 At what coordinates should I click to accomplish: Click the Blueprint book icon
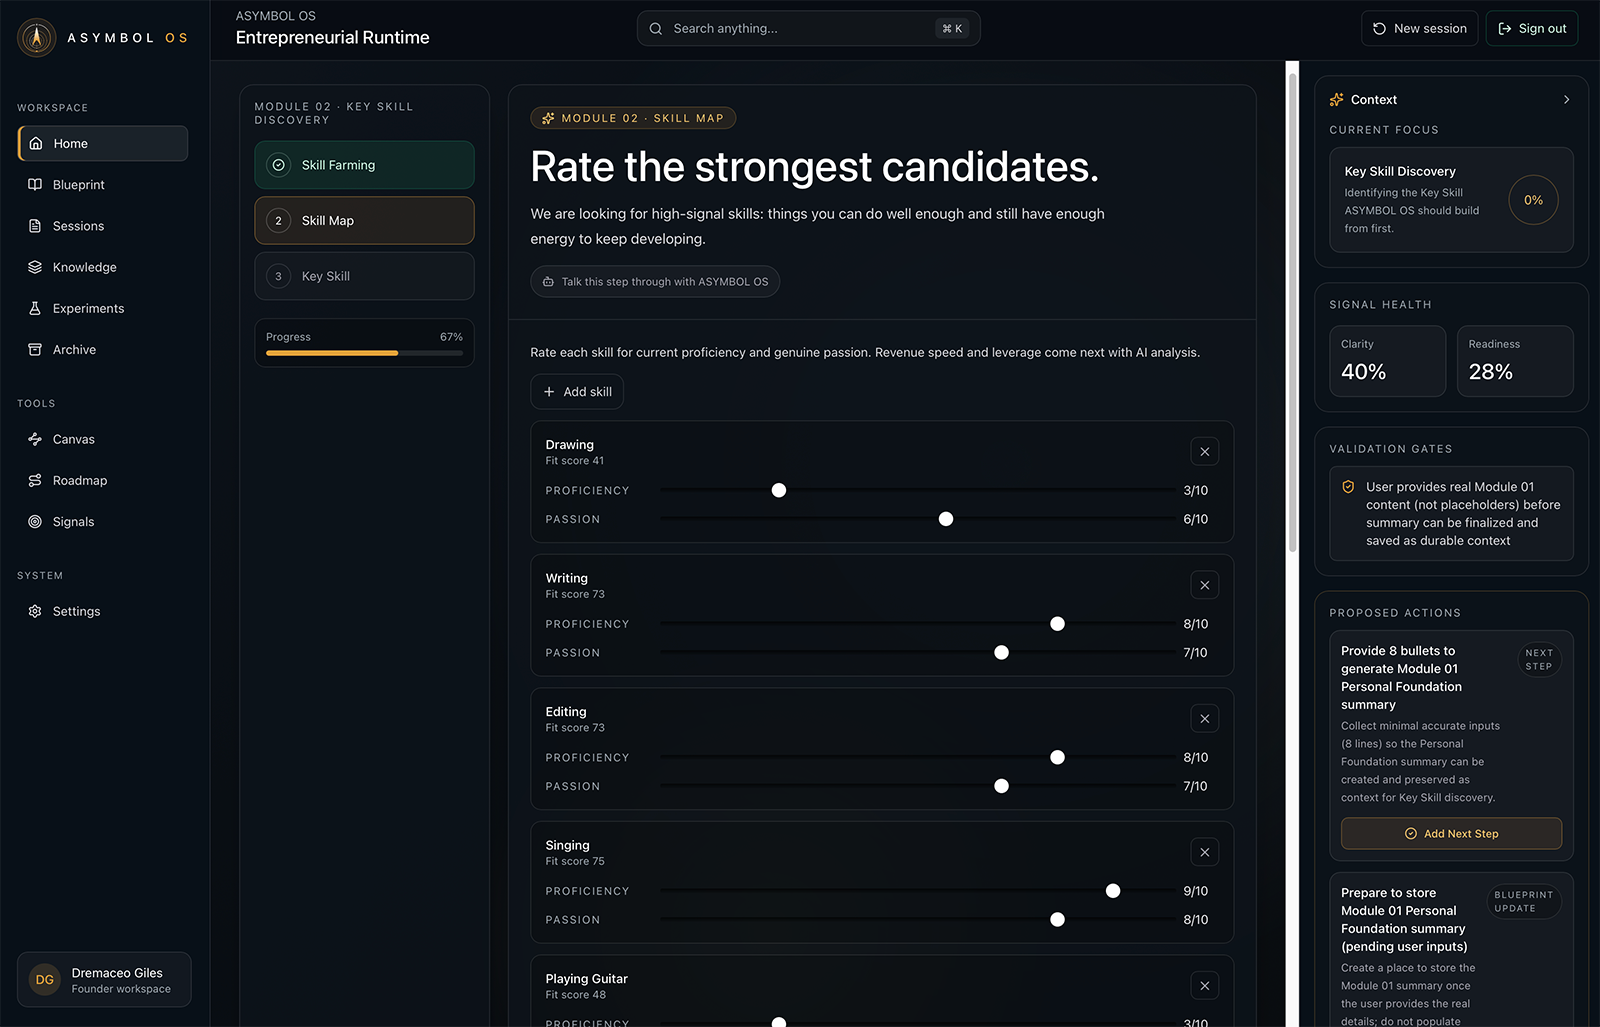click(35, 185)
